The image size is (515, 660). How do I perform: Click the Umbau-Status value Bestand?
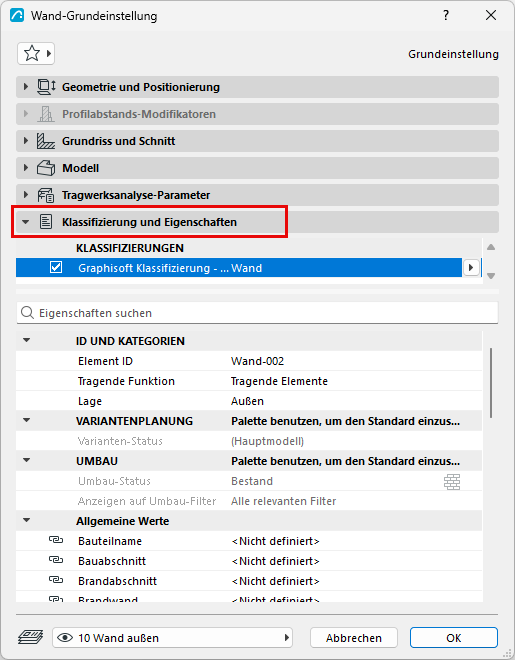(x=252, y=481)
